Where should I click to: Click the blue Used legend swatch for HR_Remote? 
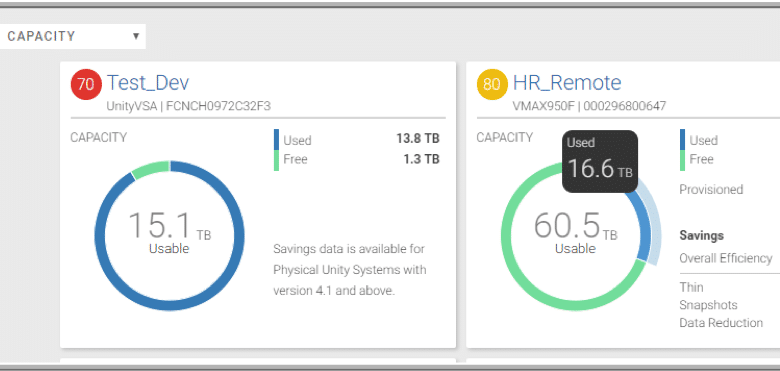tap(682, 140)
